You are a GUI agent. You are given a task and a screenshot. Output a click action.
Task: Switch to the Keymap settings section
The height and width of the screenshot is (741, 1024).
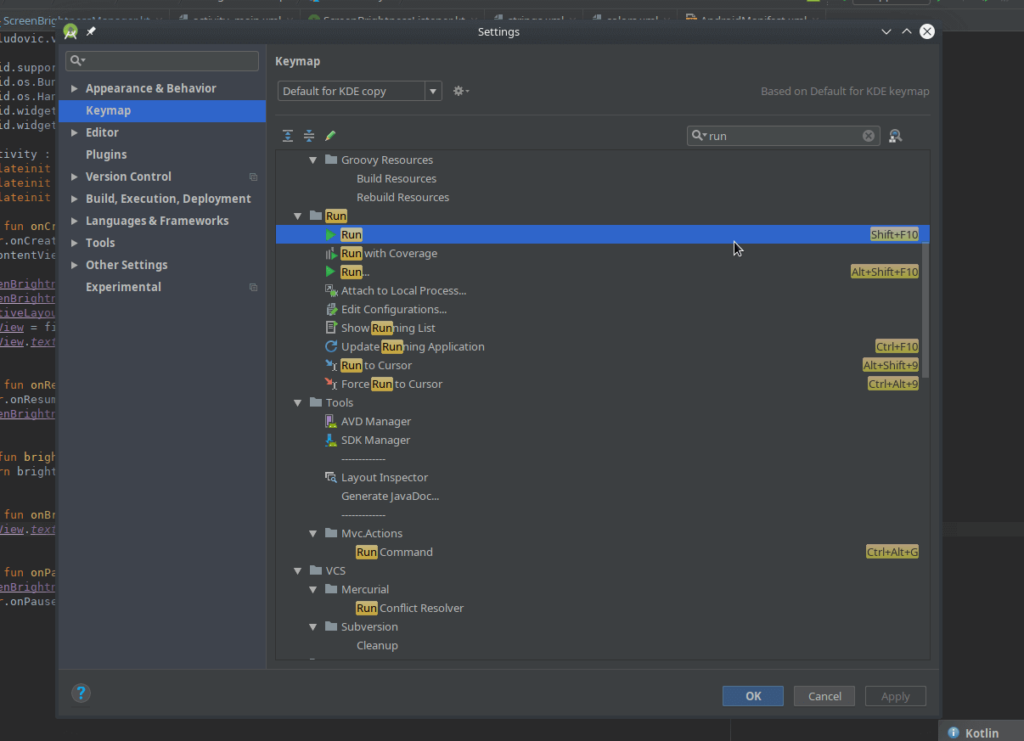pyautogui.click(x=110, y=110)
